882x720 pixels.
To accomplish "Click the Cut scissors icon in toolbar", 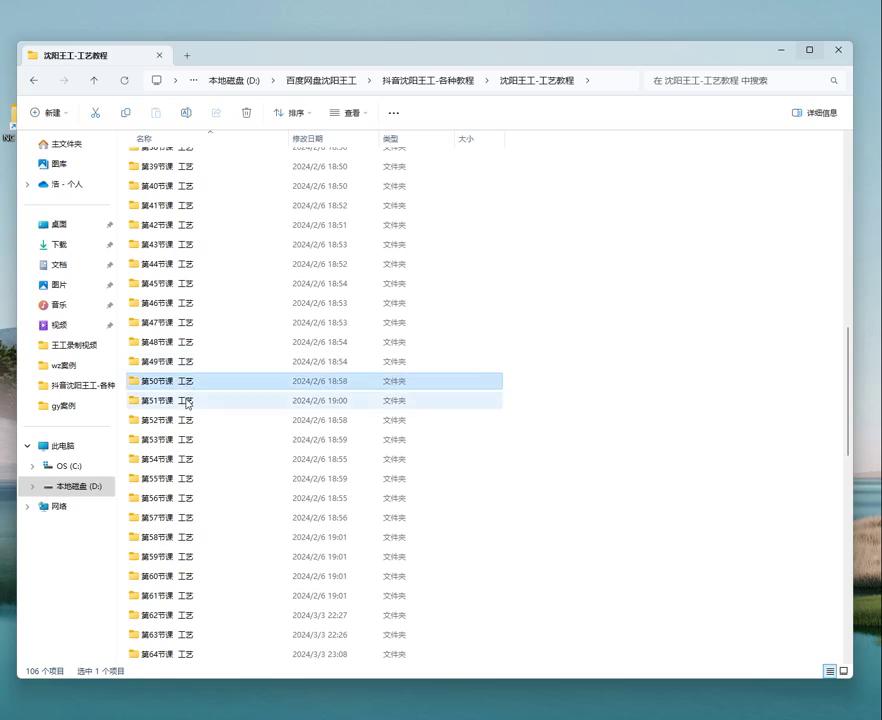I will [x=95, y=113].
